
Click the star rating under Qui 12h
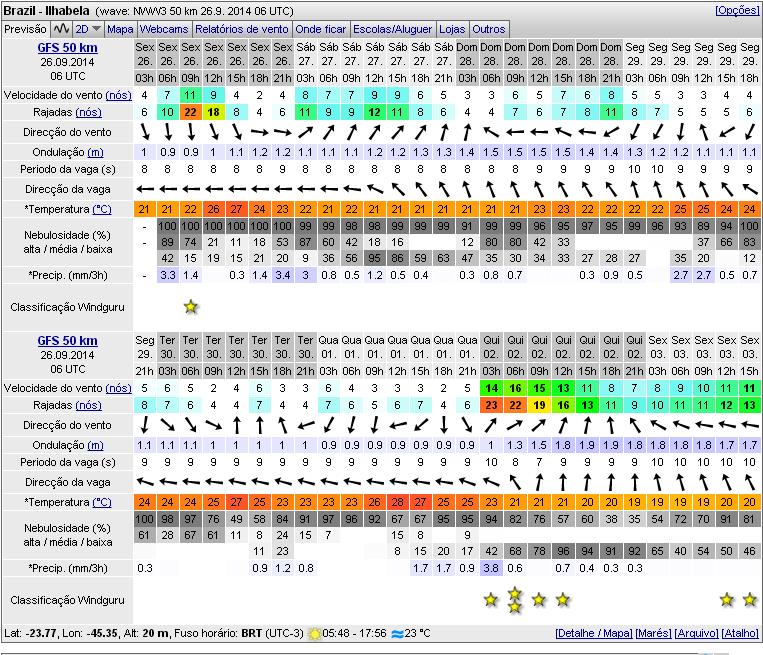[563, 600]
